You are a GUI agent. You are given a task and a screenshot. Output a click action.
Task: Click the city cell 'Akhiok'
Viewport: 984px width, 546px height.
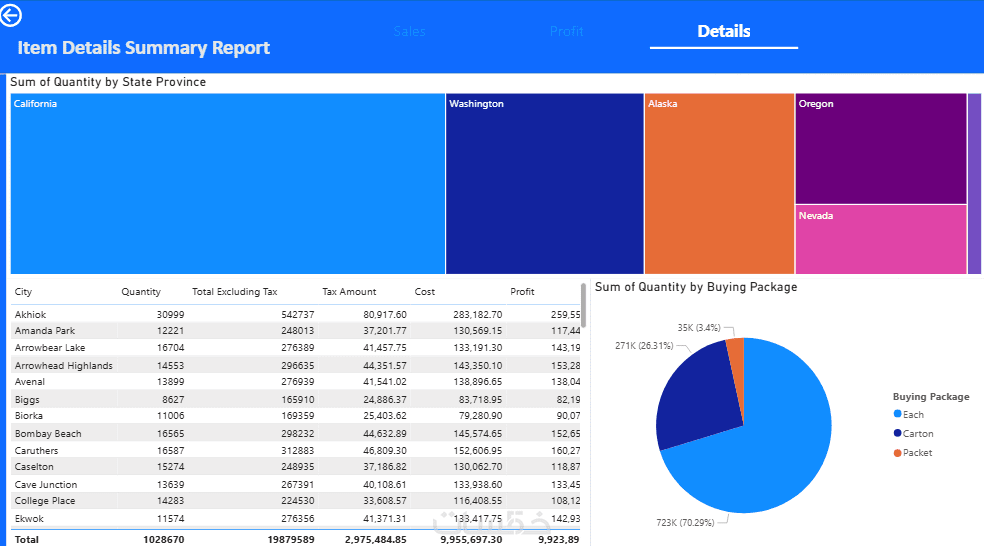point(30,314)
